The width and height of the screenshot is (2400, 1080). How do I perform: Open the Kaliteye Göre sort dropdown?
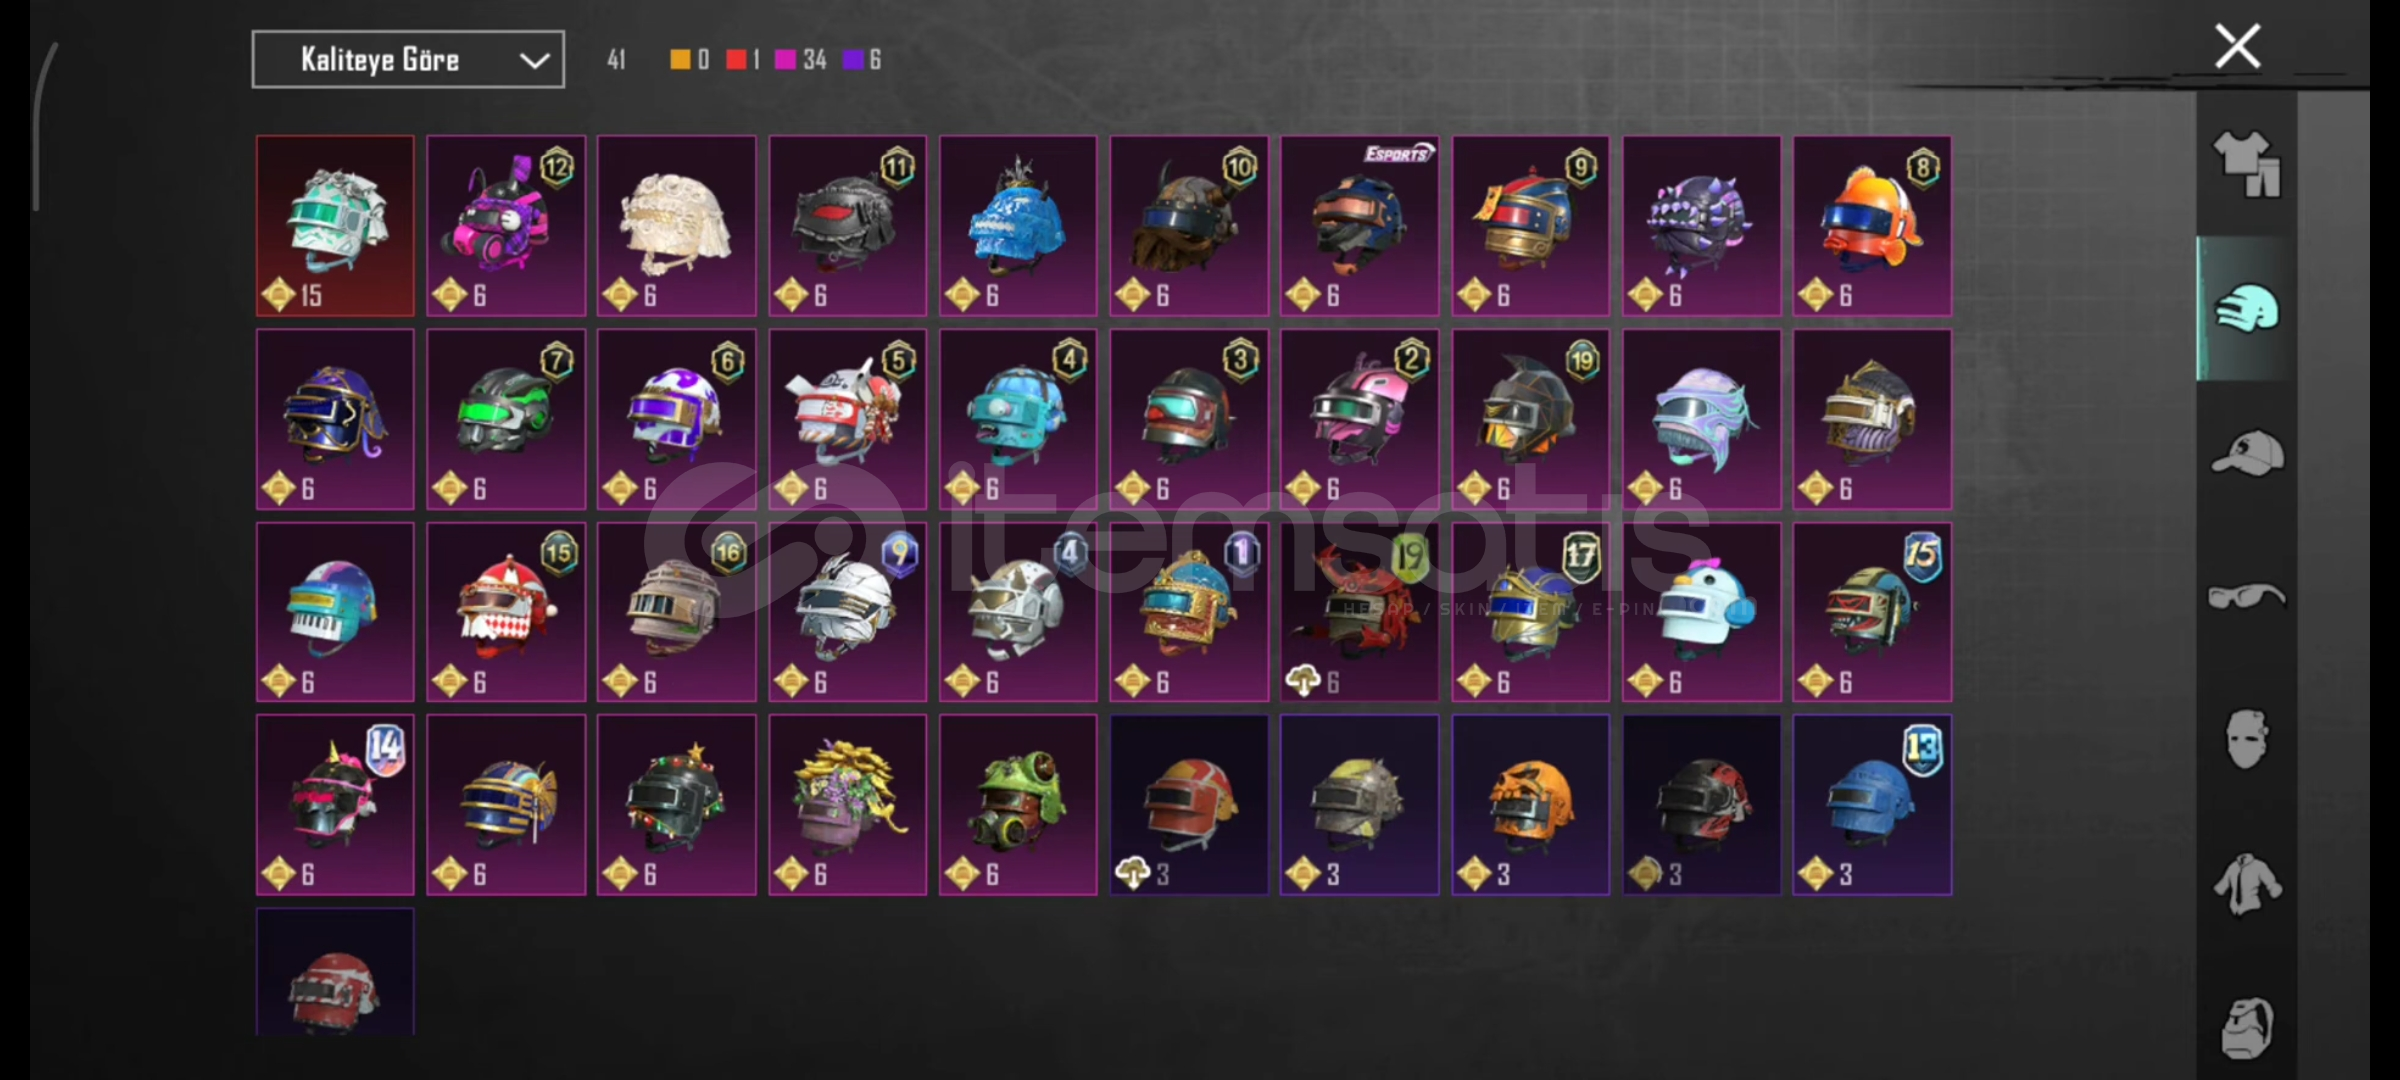(408, 60)
